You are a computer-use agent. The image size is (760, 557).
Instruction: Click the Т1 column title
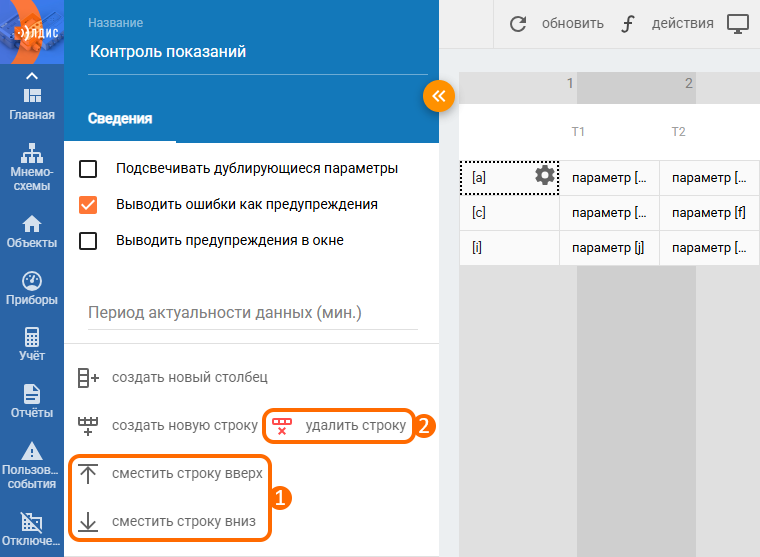pos(578,132)
